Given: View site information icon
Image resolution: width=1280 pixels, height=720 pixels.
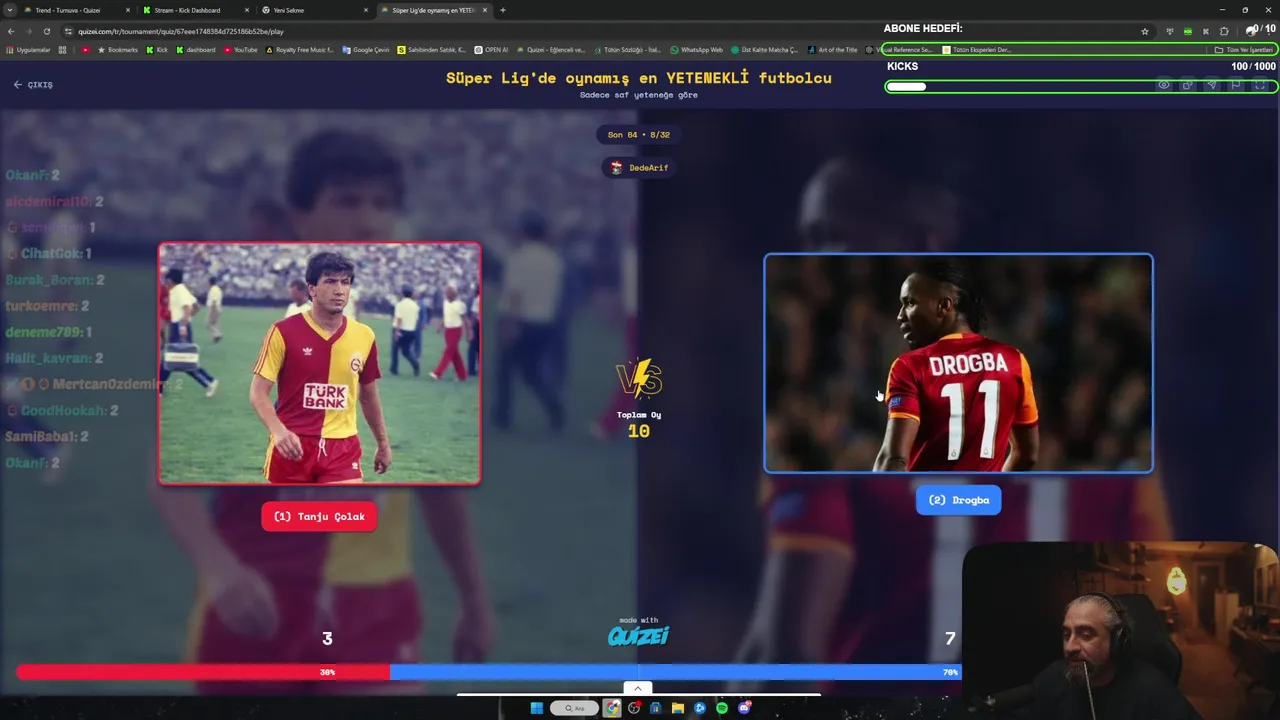Looking at the screenshot, I should point(68,31).
